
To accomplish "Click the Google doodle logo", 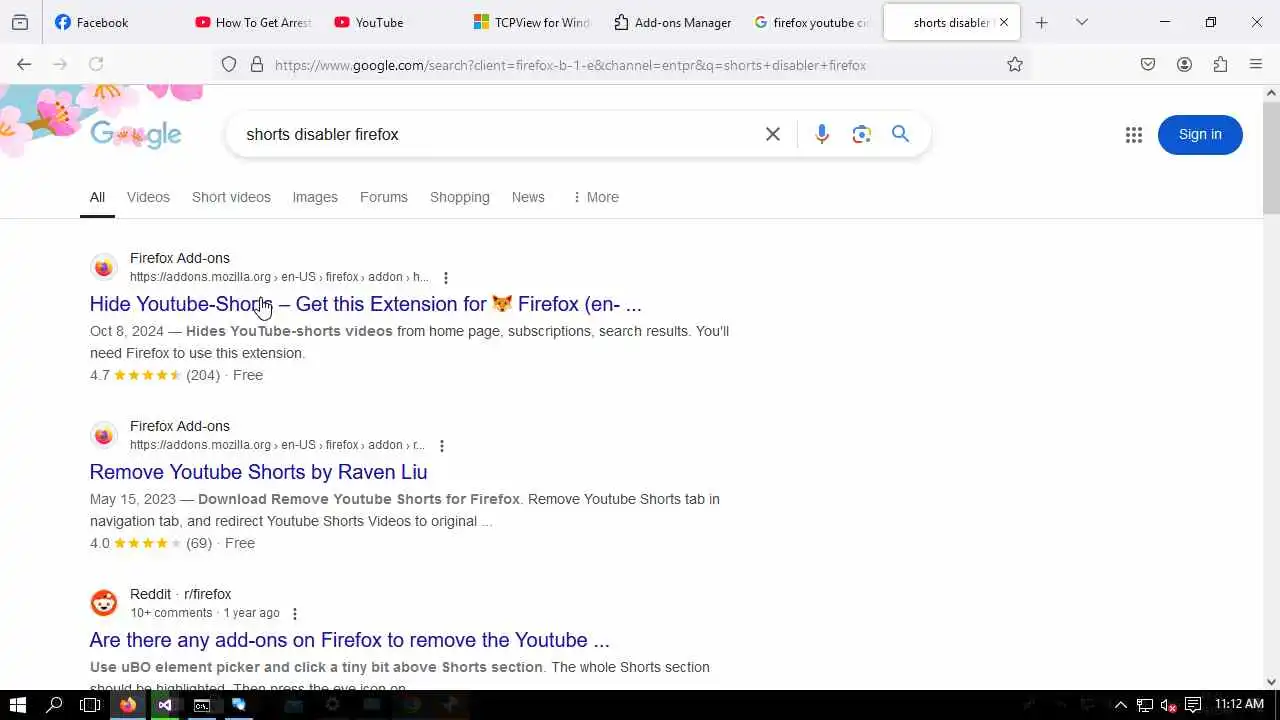I will coord(136,135).
